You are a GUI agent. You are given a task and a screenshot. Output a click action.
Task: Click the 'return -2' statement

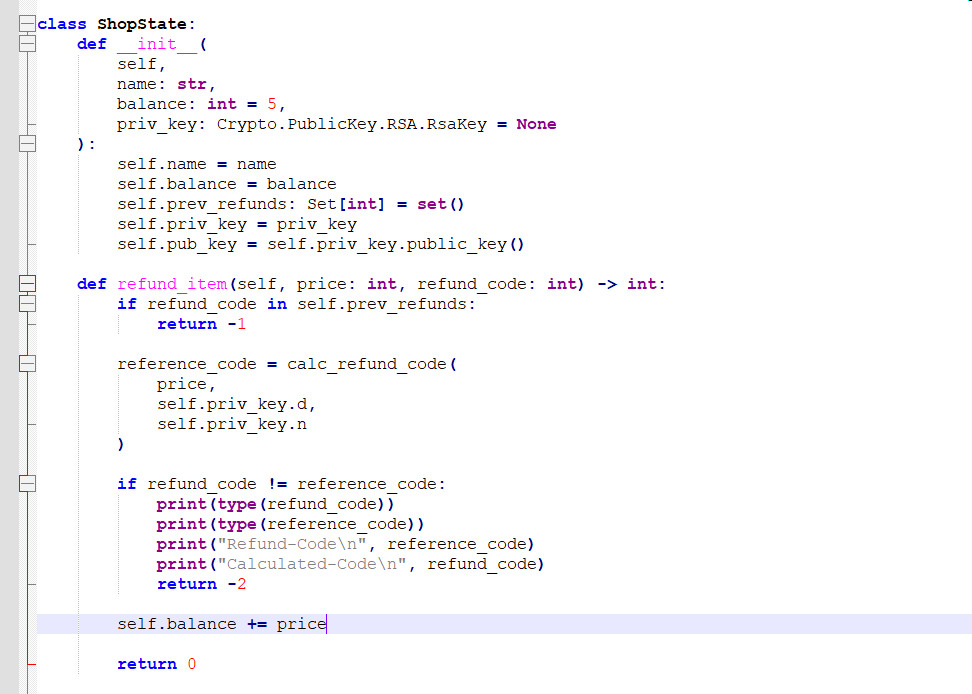201,584
